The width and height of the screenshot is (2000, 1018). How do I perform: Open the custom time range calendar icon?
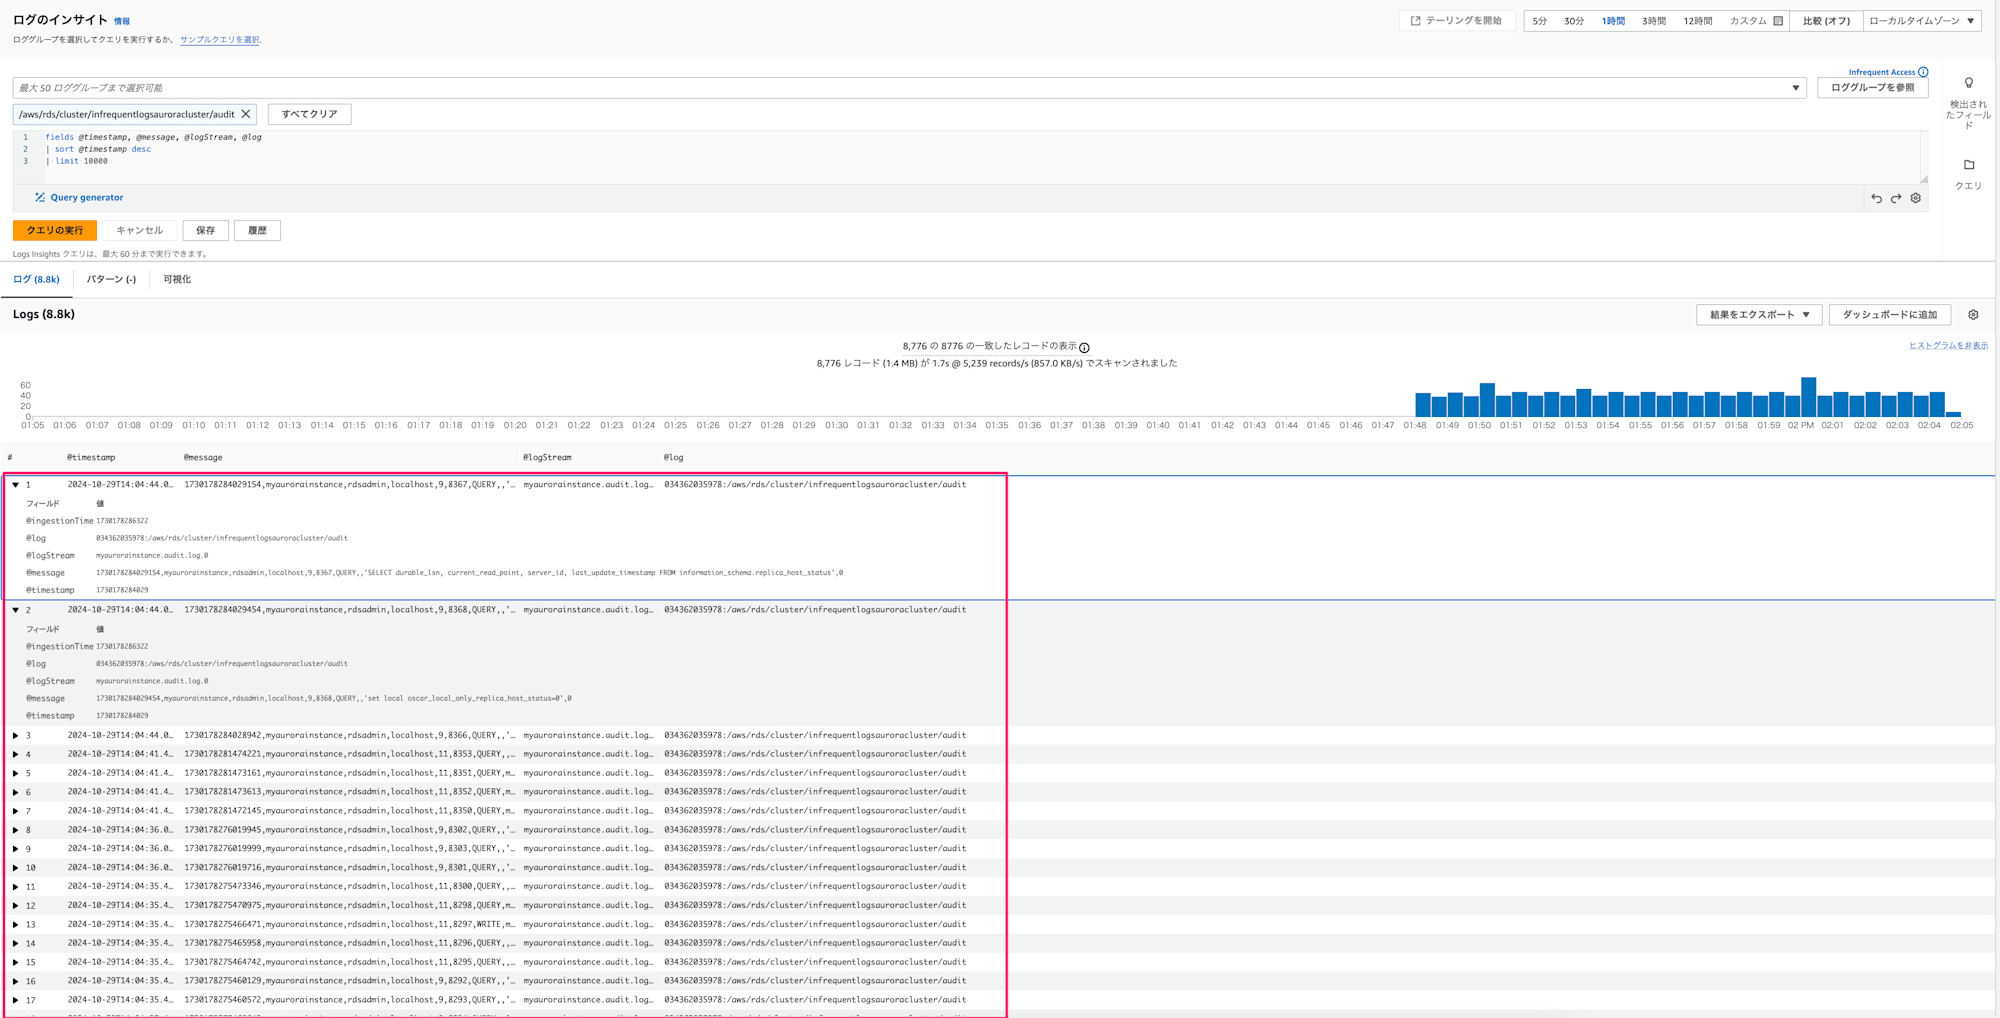tap(1778, 21)
